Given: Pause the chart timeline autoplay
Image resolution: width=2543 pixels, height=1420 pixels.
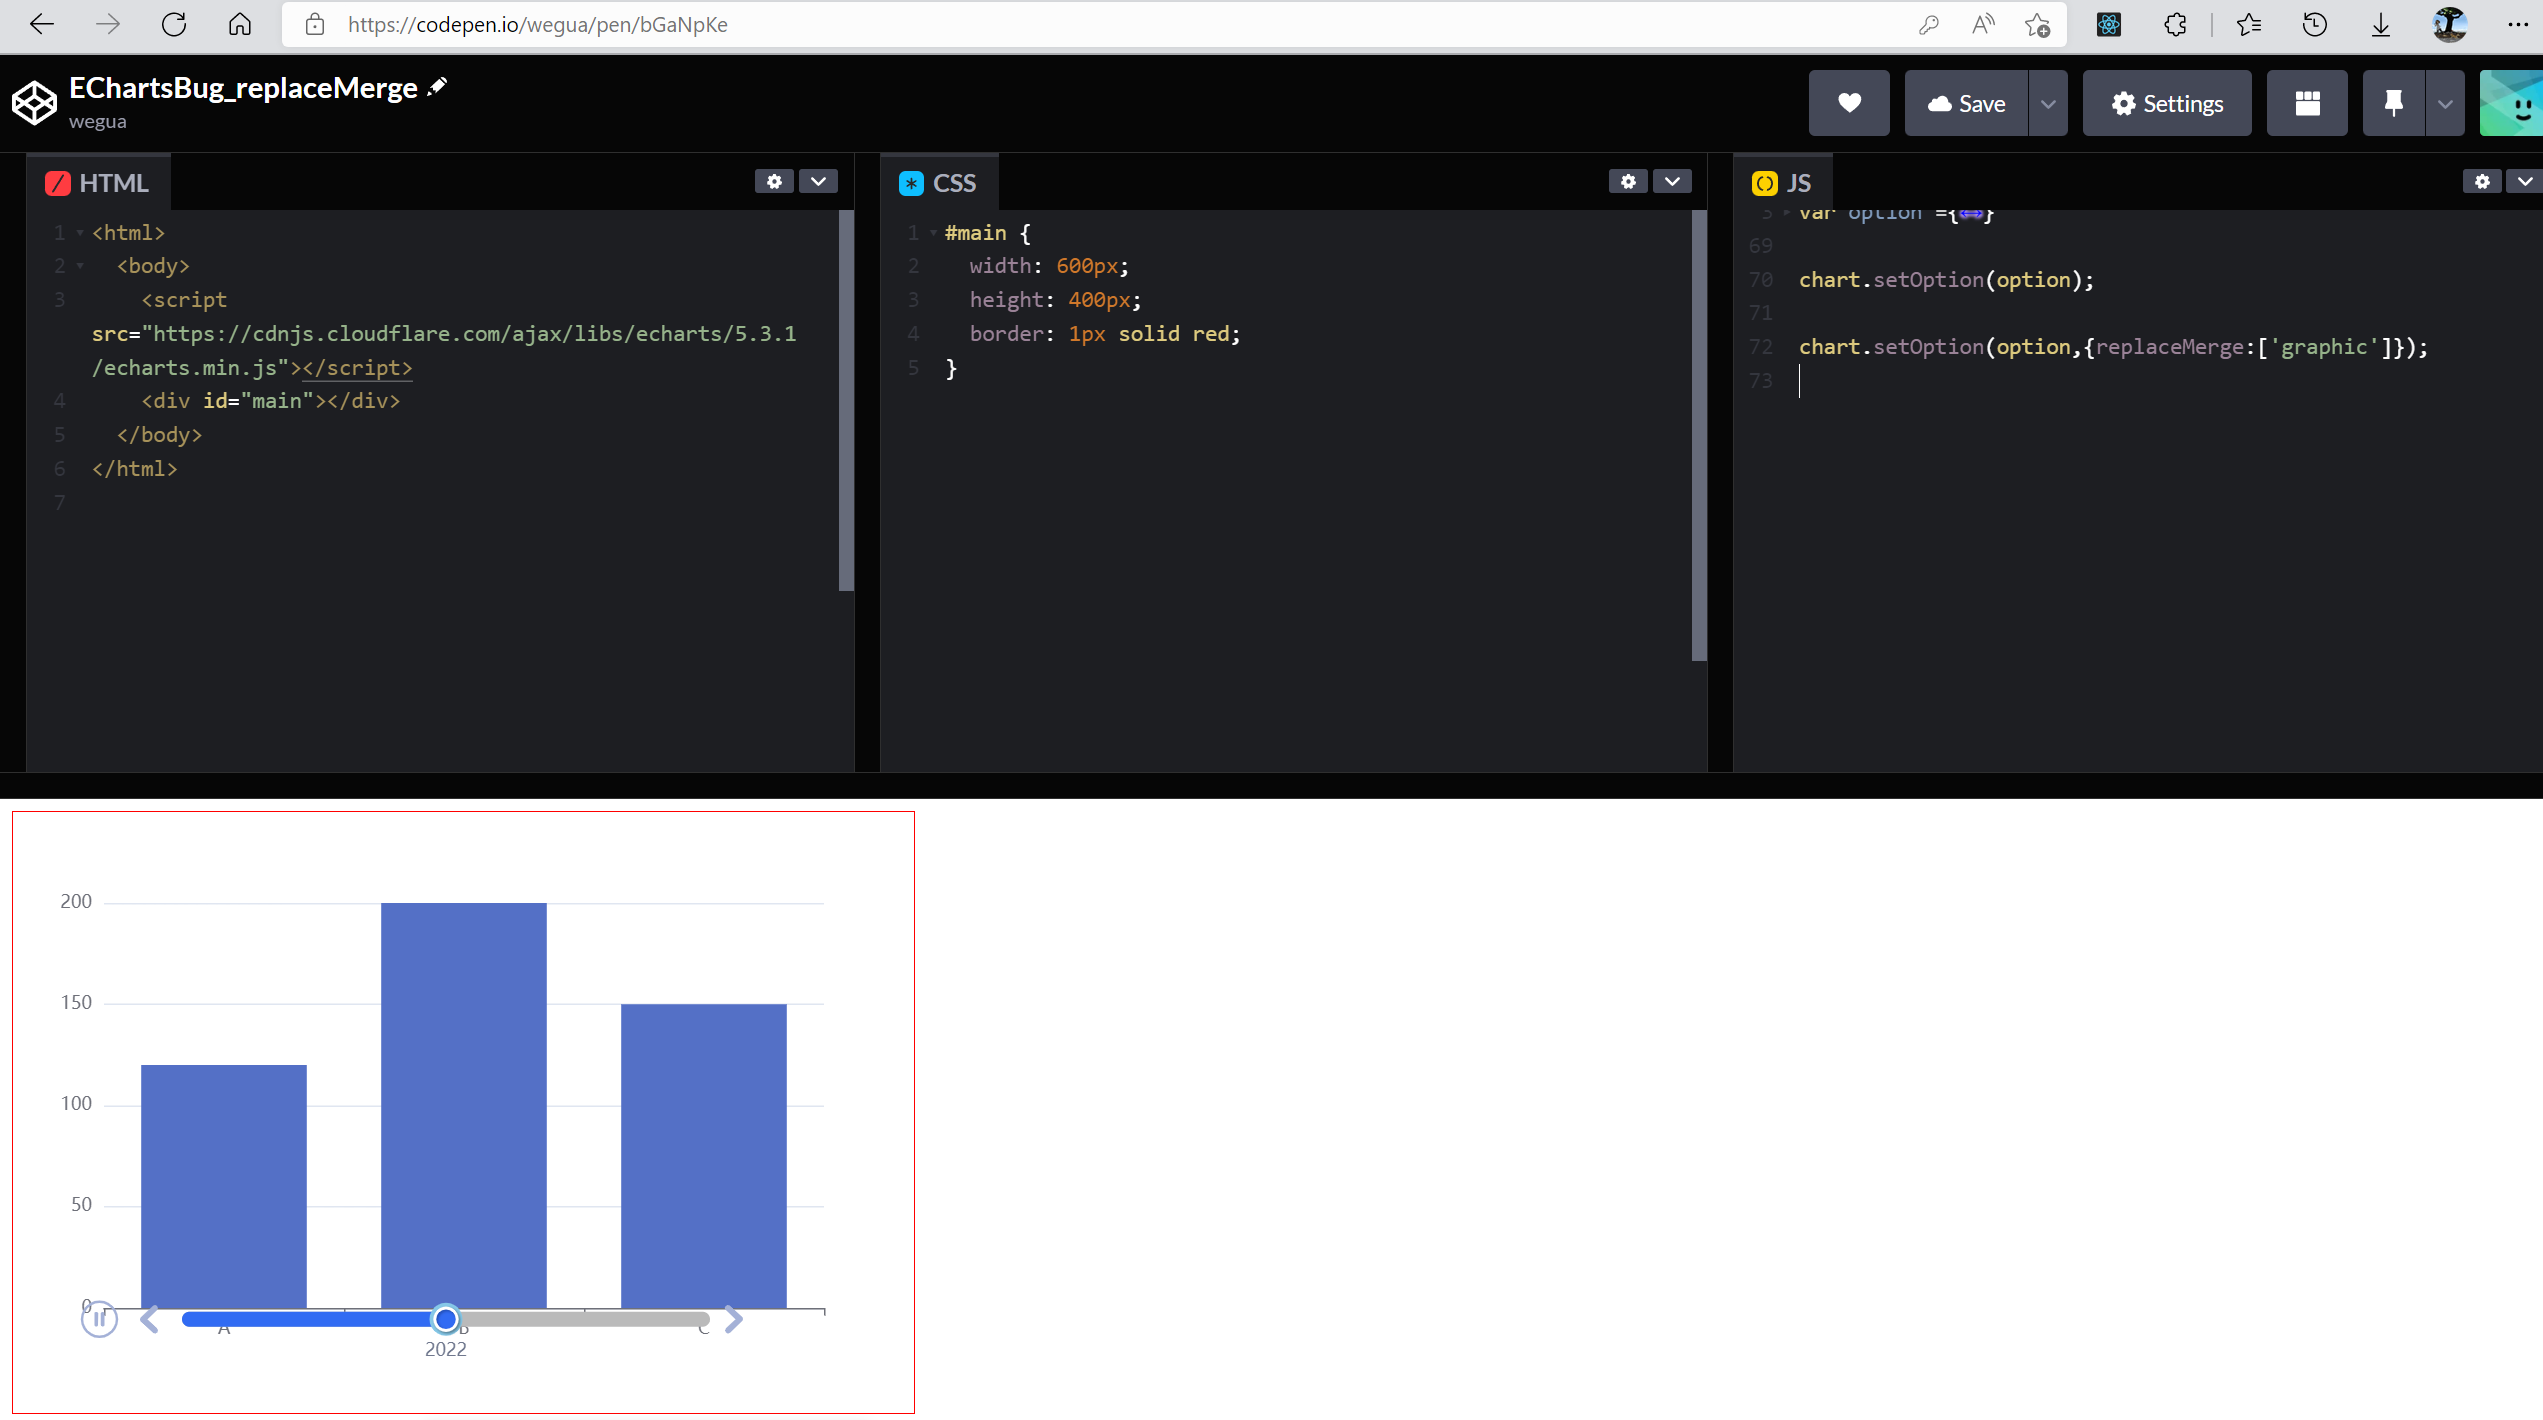Looking at the screenshot, I should (x=99, y=1319).
